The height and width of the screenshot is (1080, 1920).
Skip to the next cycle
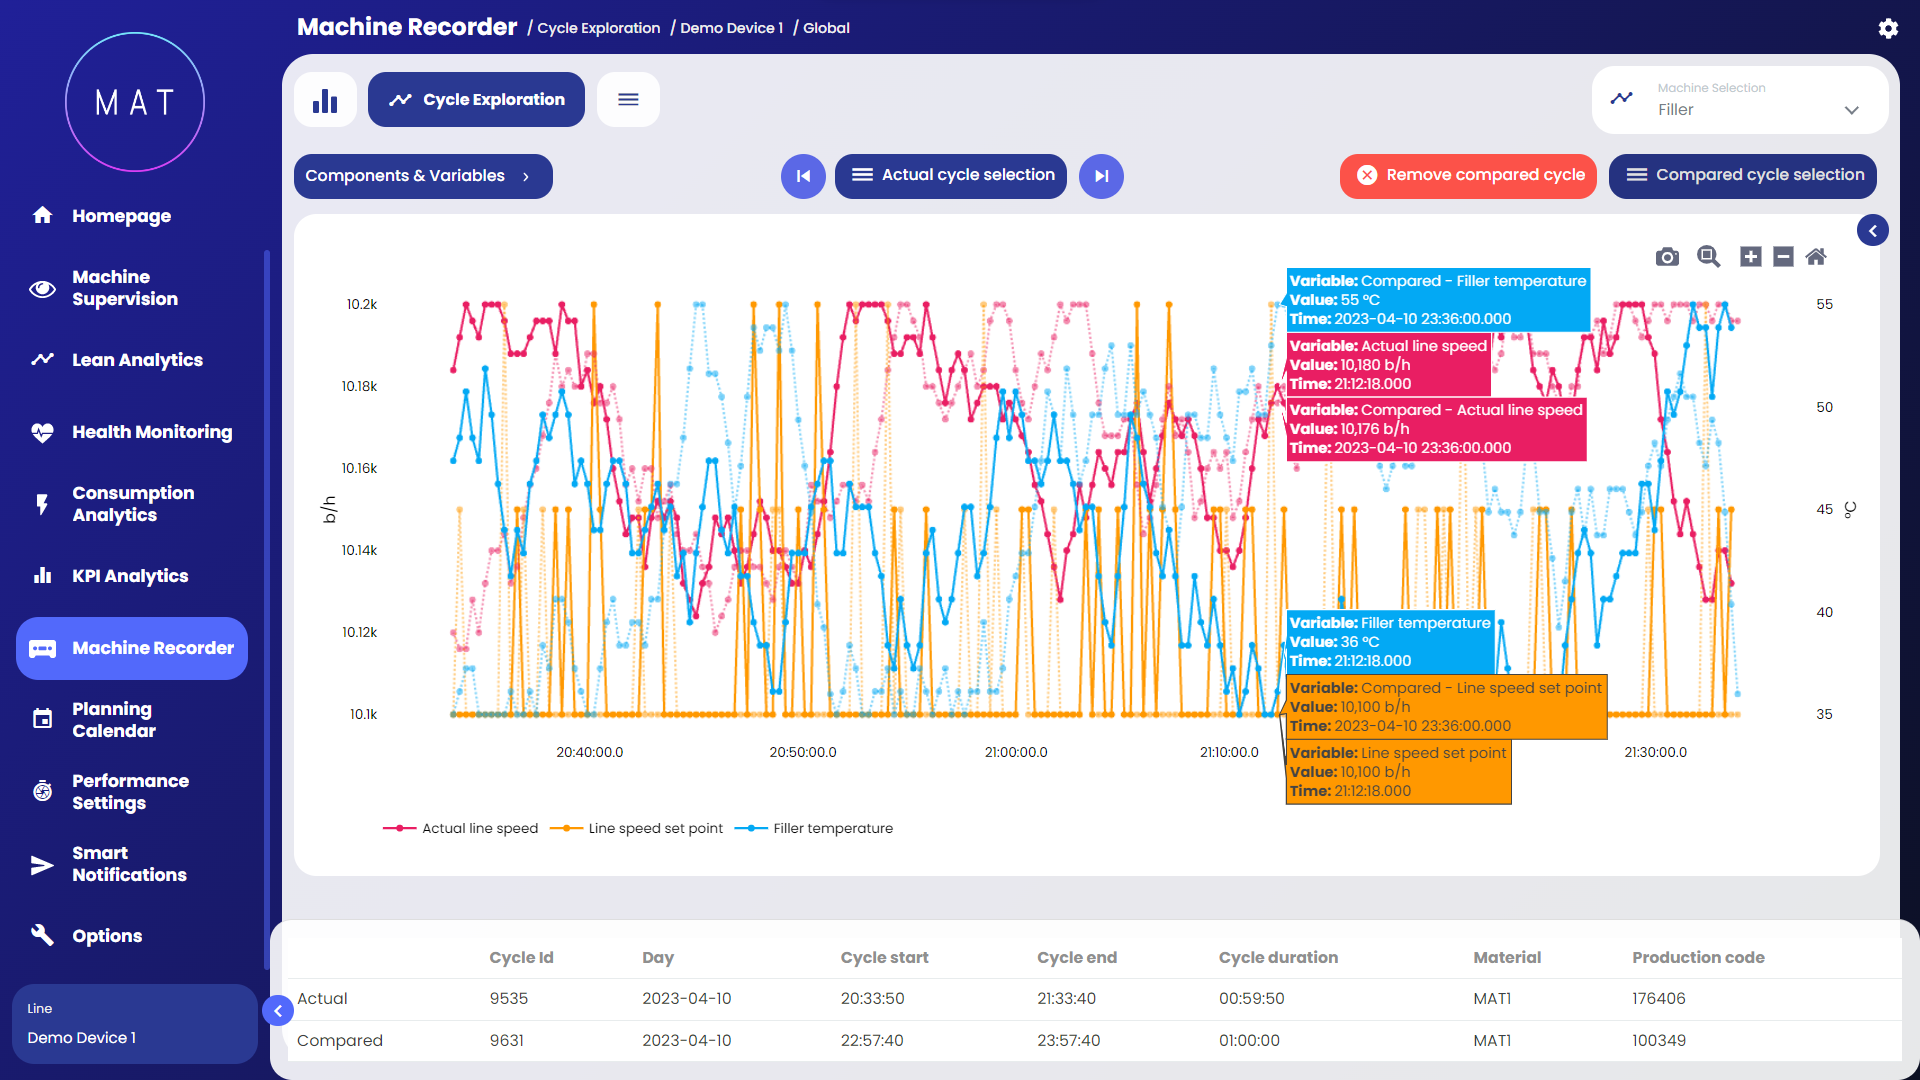point(1101,176)
